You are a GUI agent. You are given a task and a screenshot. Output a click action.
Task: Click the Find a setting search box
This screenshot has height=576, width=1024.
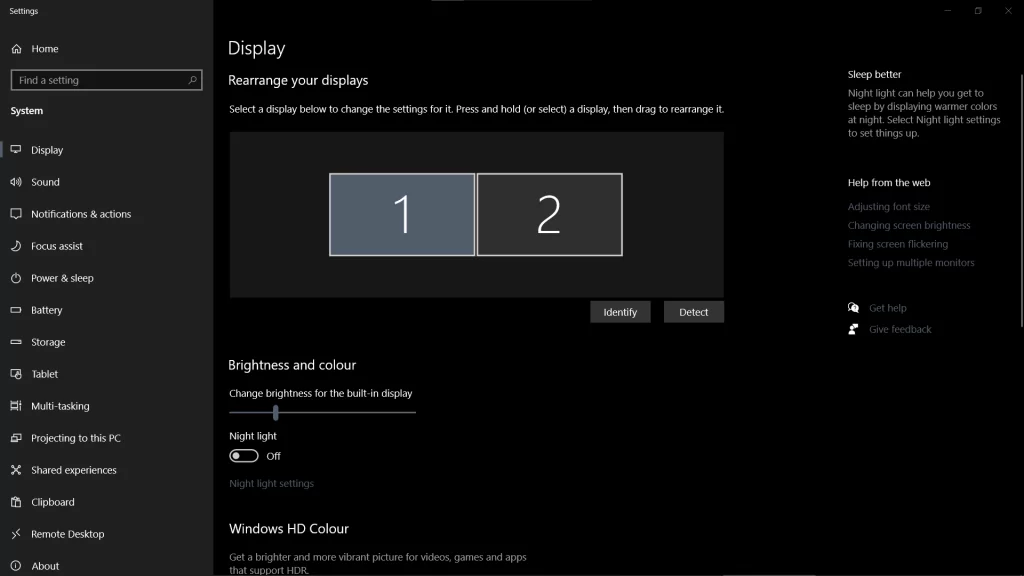(x=106, y=80)
